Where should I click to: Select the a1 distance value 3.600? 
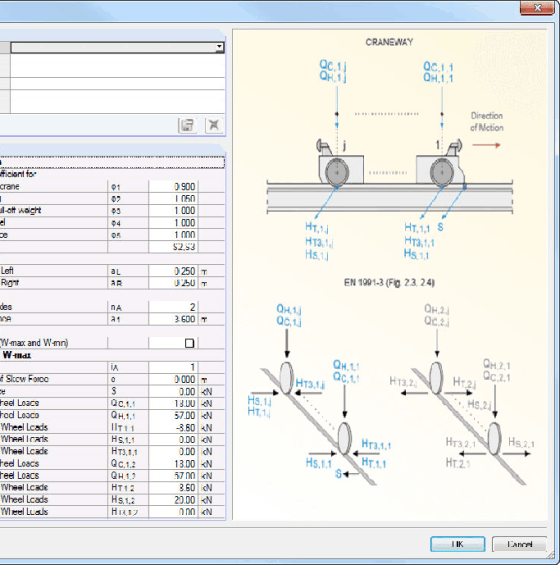173,319
